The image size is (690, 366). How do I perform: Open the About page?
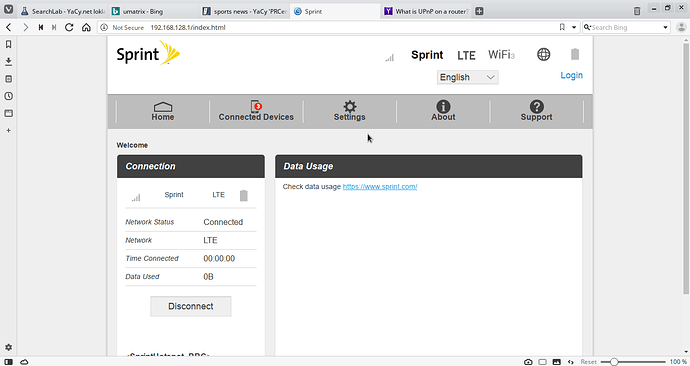(x=443, y=111)
